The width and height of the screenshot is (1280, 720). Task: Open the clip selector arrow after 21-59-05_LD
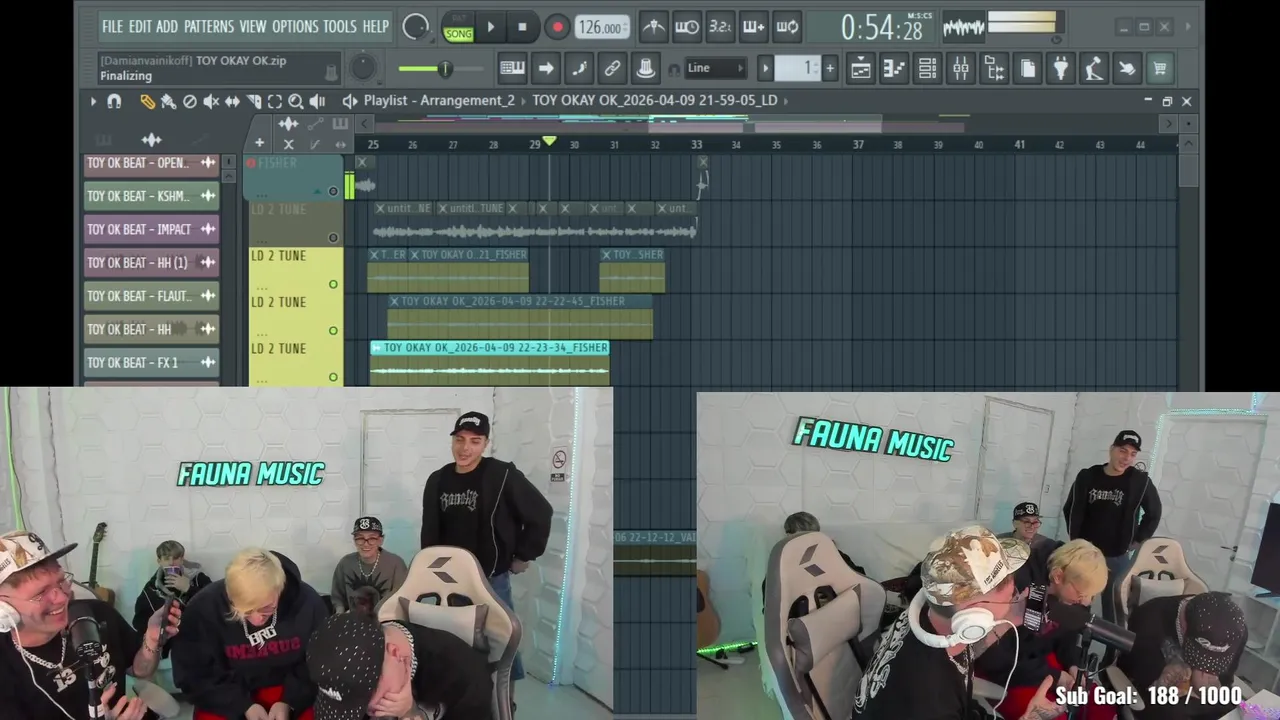(786, 101)
